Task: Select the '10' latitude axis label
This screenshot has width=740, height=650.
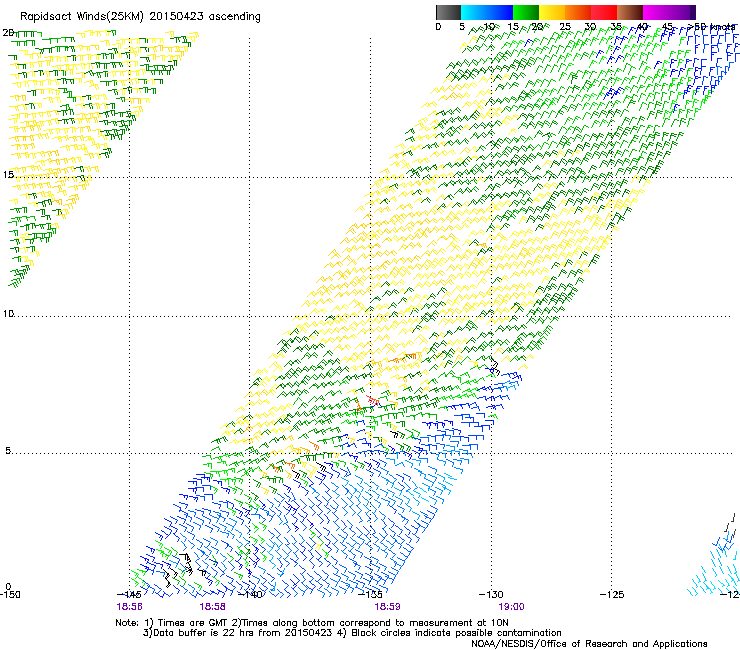Action: coord(8,313)
